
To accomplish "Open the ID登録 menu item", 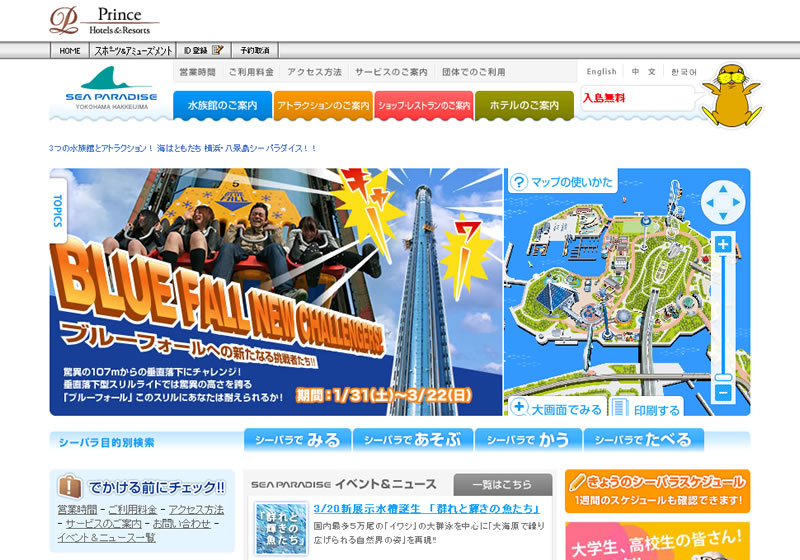I will (x=204, y=50).
